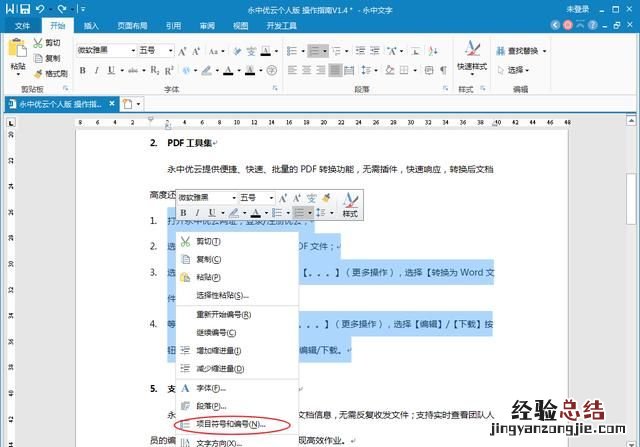Click the enclosed character icon in ribbon

coord(272,71)
